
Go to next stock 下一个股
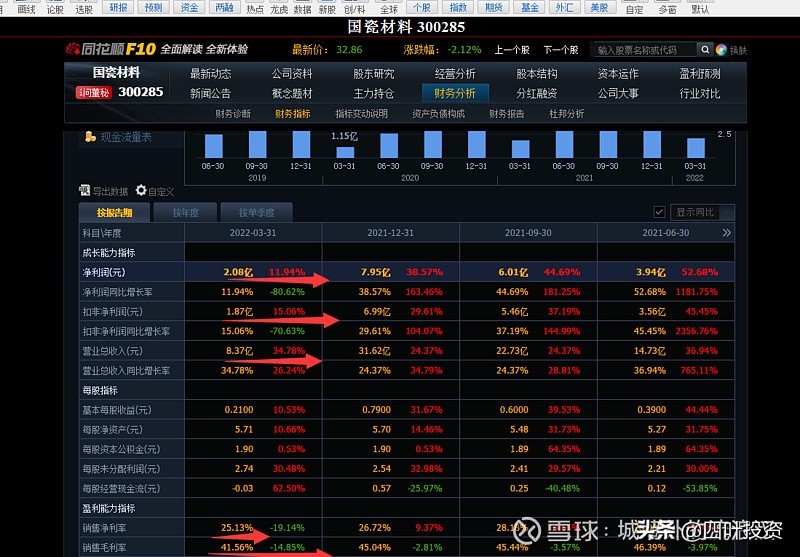[x=561, y=50]
